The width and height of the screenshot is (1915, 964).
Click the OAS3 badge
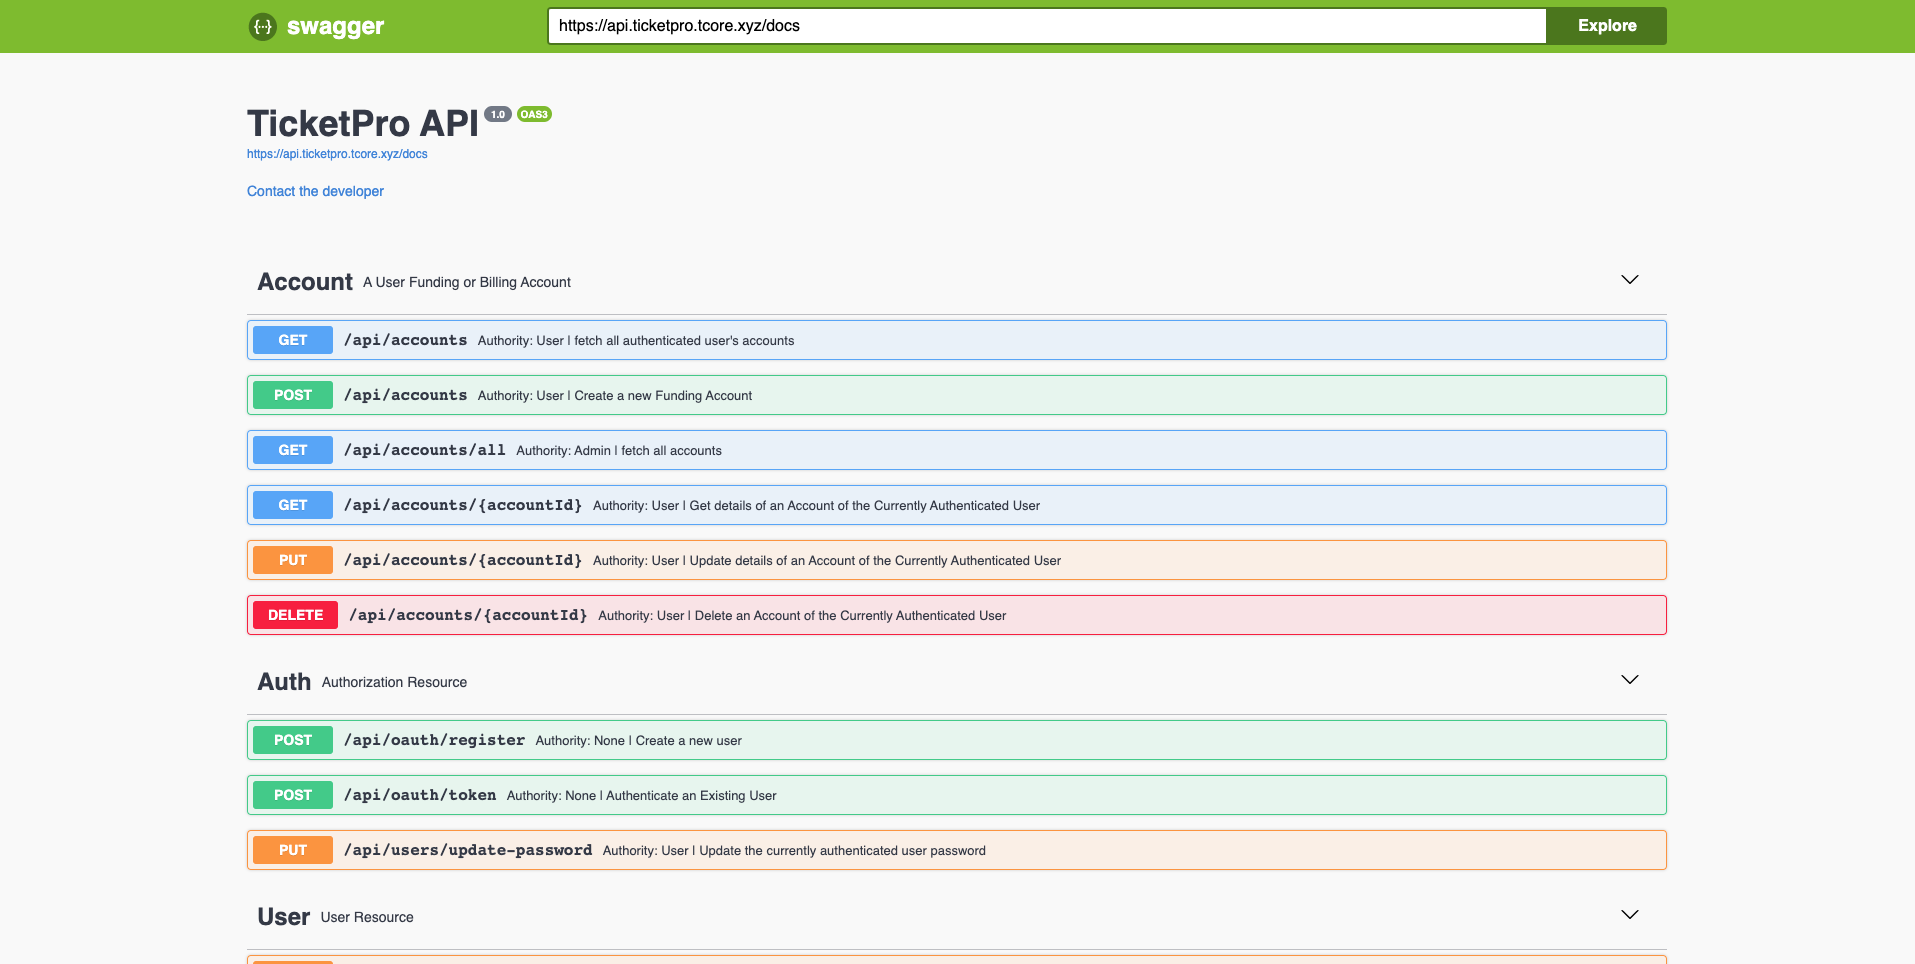click(x=534, y=114)
